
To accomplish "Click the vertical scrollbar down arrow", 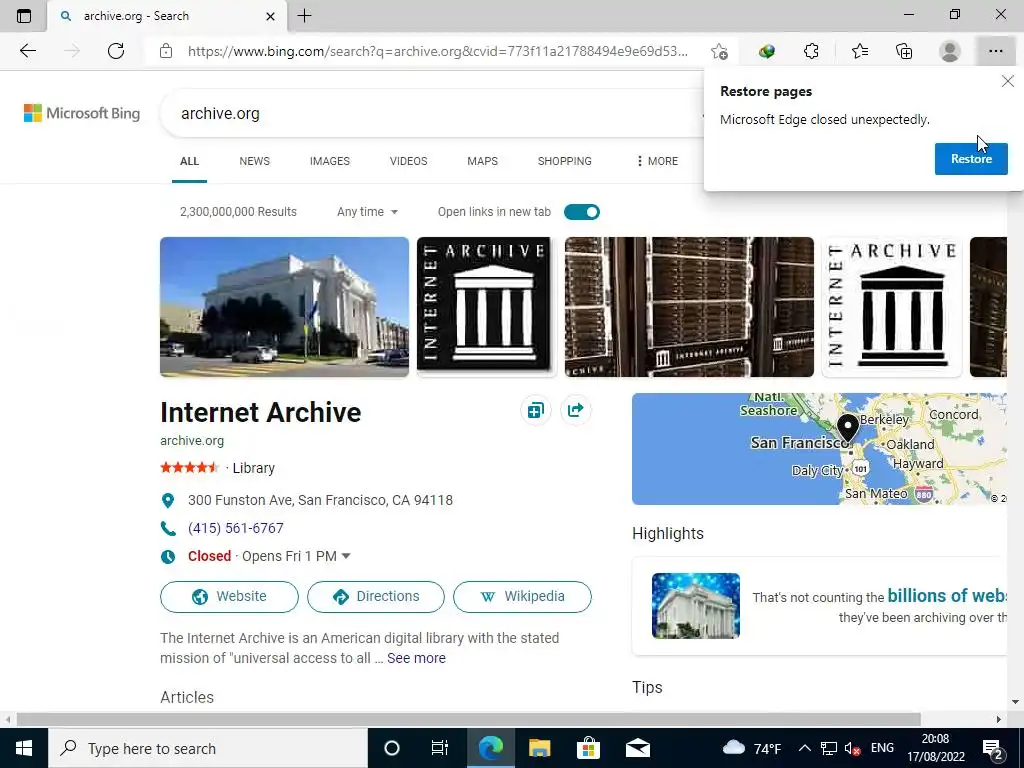I will point(1015,702).
